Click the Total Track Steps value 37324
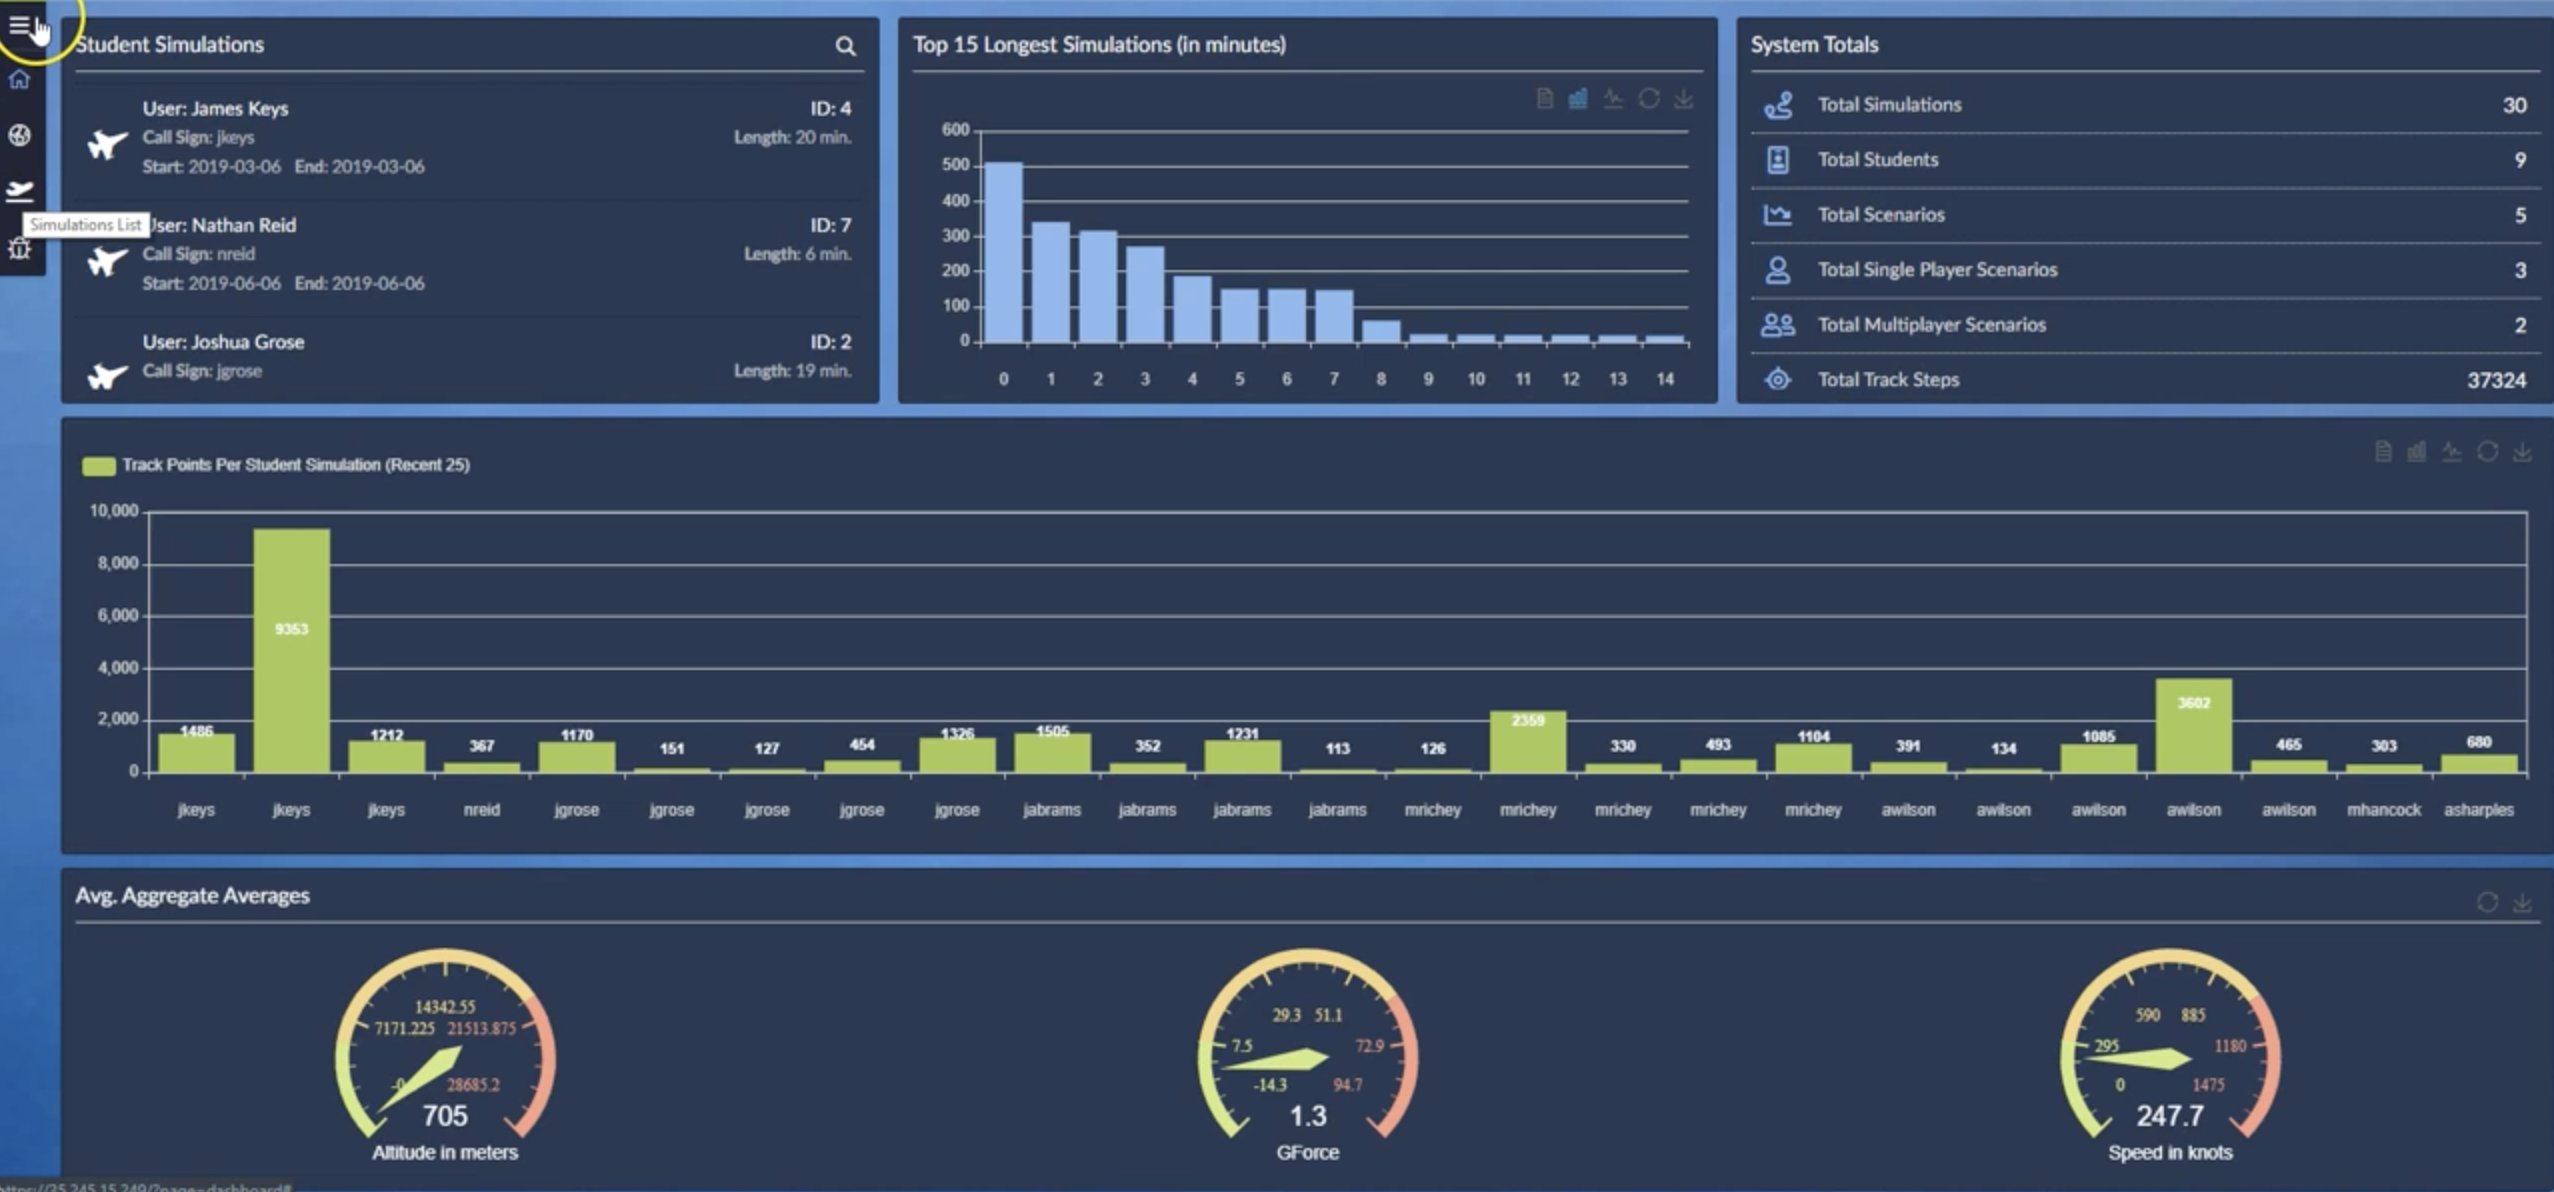Image resolution: width=2554 pixels, height=1192 pixels. click(x=2496, y=380)
